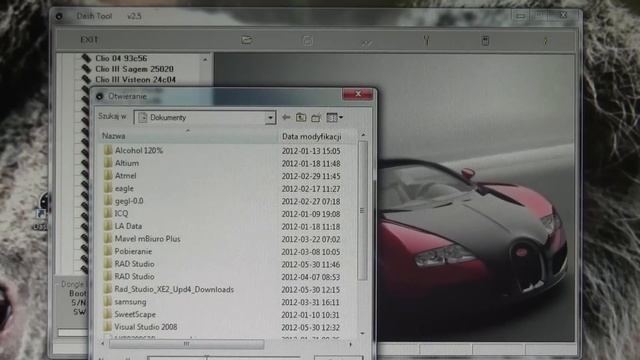Select the Visual Studio 2008 folder
Screen dimensions: 640x360
pos(146,327)
